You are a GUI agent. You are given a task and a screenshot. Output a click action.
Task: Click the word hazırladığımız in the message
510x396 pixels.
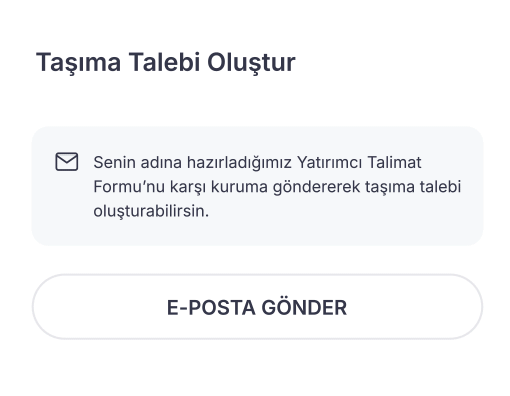coord(239,163)
